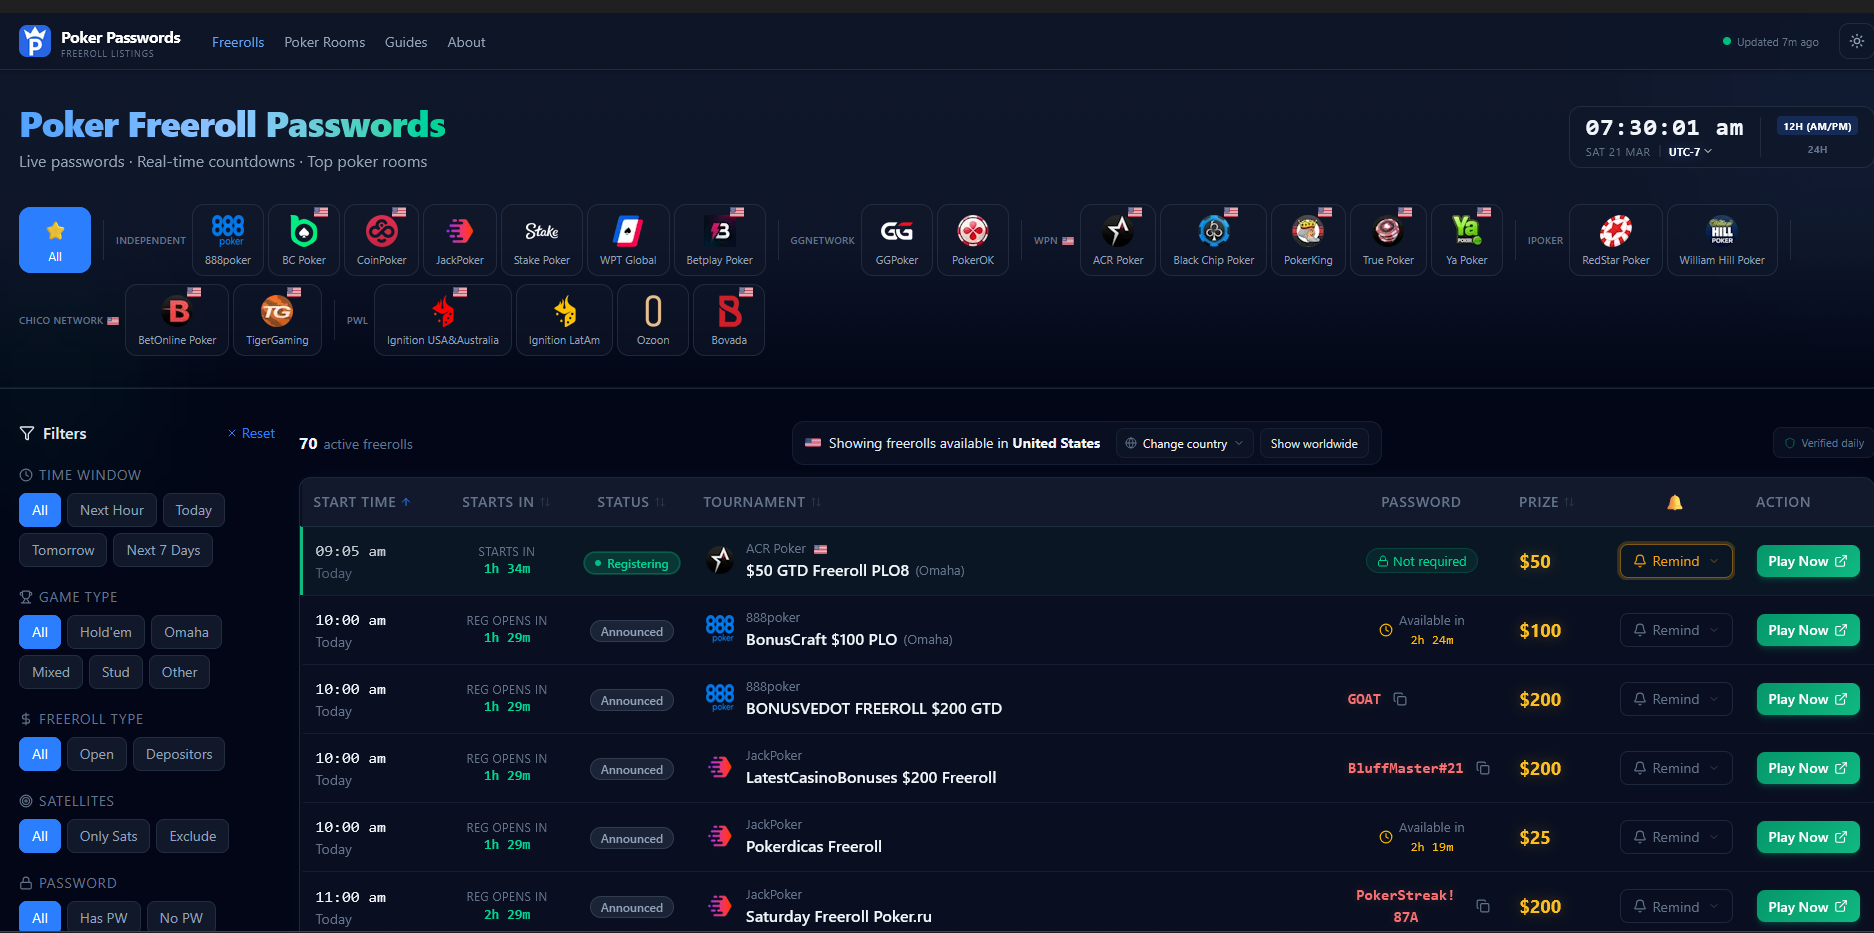Select the Betplay Poker room icon
This screenshot has height=933, width=1874.
pyautogui.click(x=720, y=240)
